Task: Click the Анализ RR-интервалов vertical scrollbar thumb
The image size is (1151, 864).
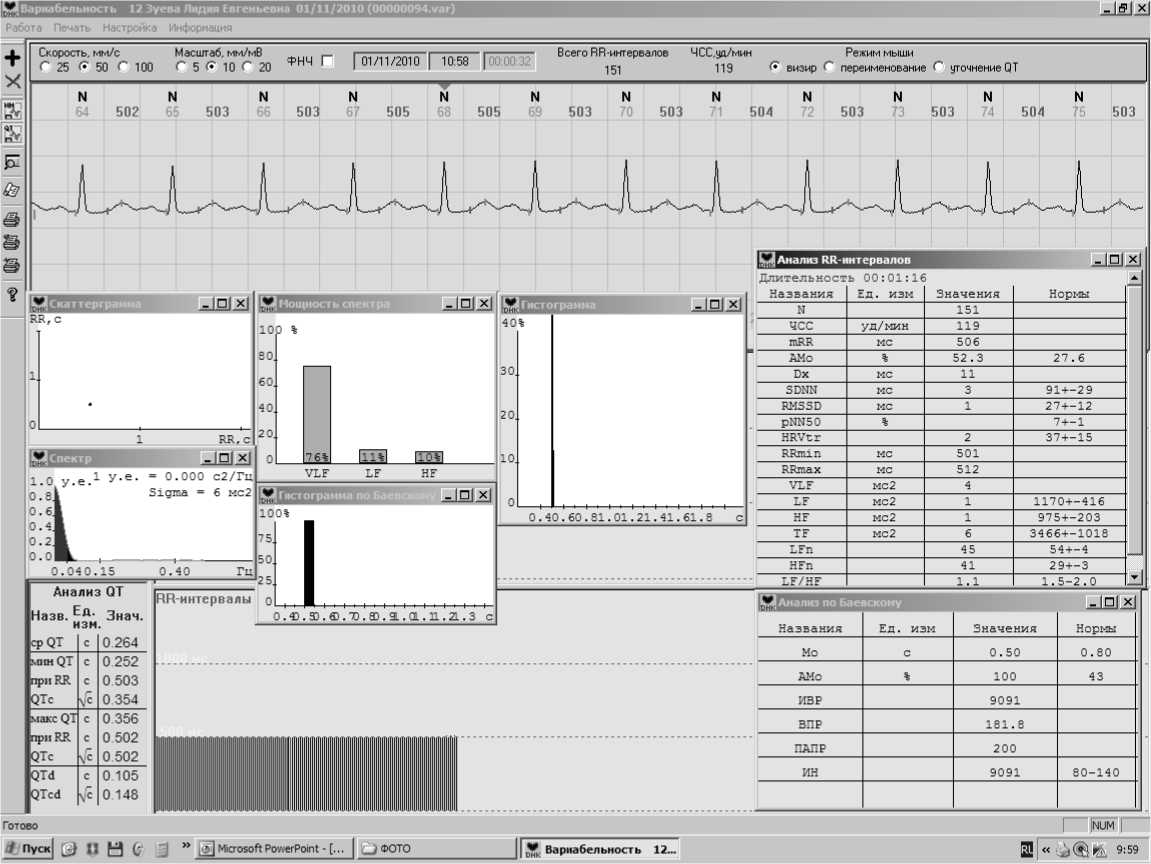Action: click(1135, 420)
